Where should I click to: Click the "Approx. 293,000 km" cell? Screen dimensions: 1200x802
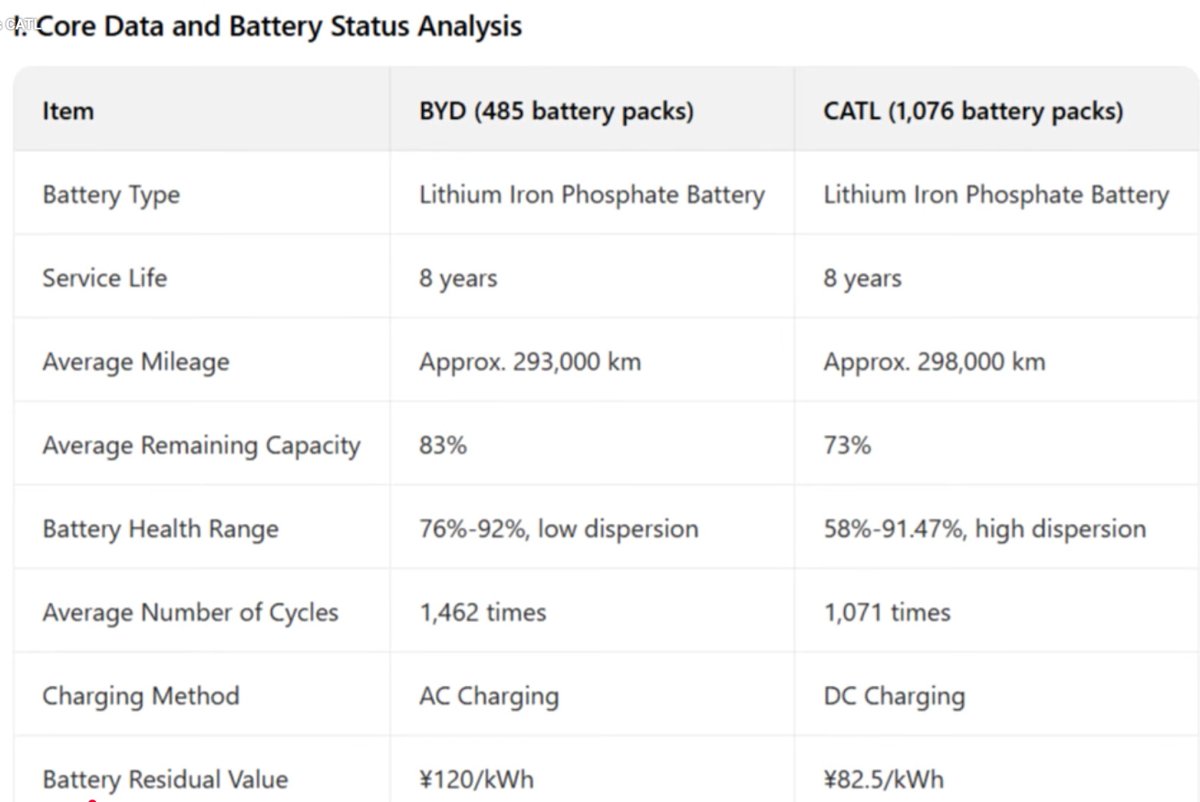click(x=529, y=362)
